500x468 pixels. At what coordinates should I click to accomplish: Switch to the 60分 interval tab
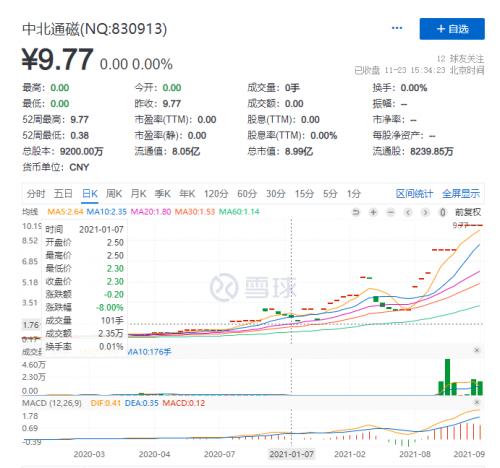click(x=247, y=194)
